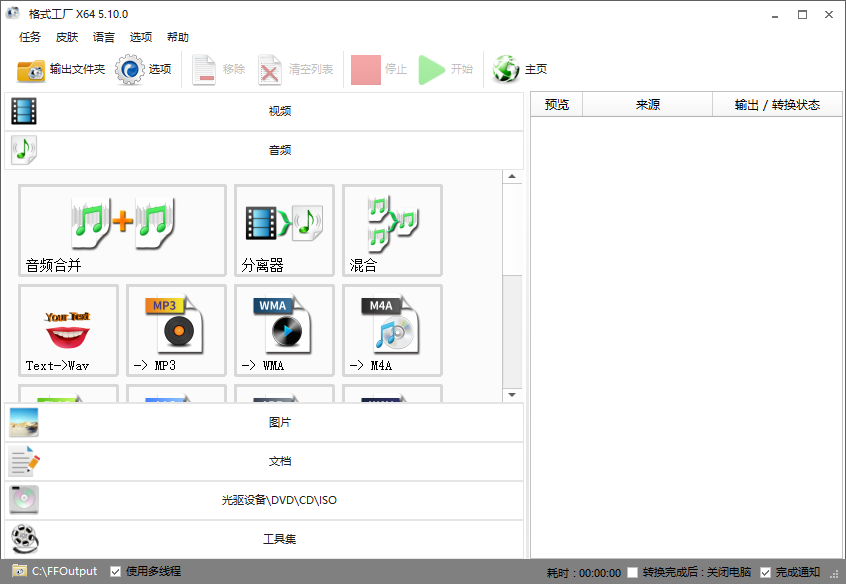Open the 帮助 menu

click(x=178, y=37)
